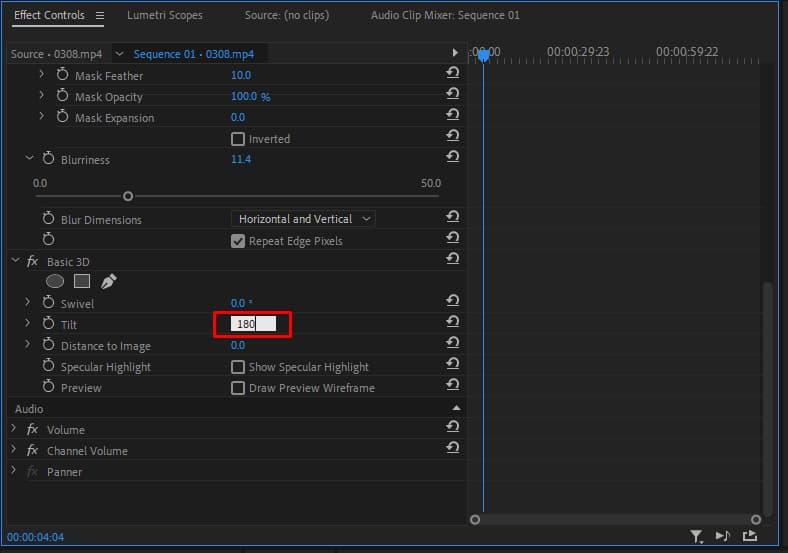Expand the Swivel property
The width and height of the screenshot is (788, 553).
(28, 302)
